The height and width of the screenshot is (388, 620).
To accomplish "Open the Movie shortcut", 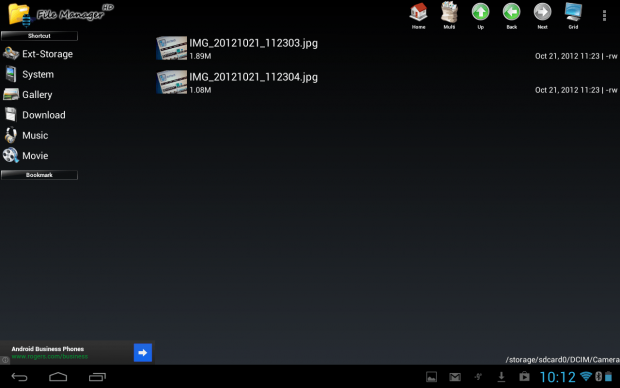I will coord(39,155).
